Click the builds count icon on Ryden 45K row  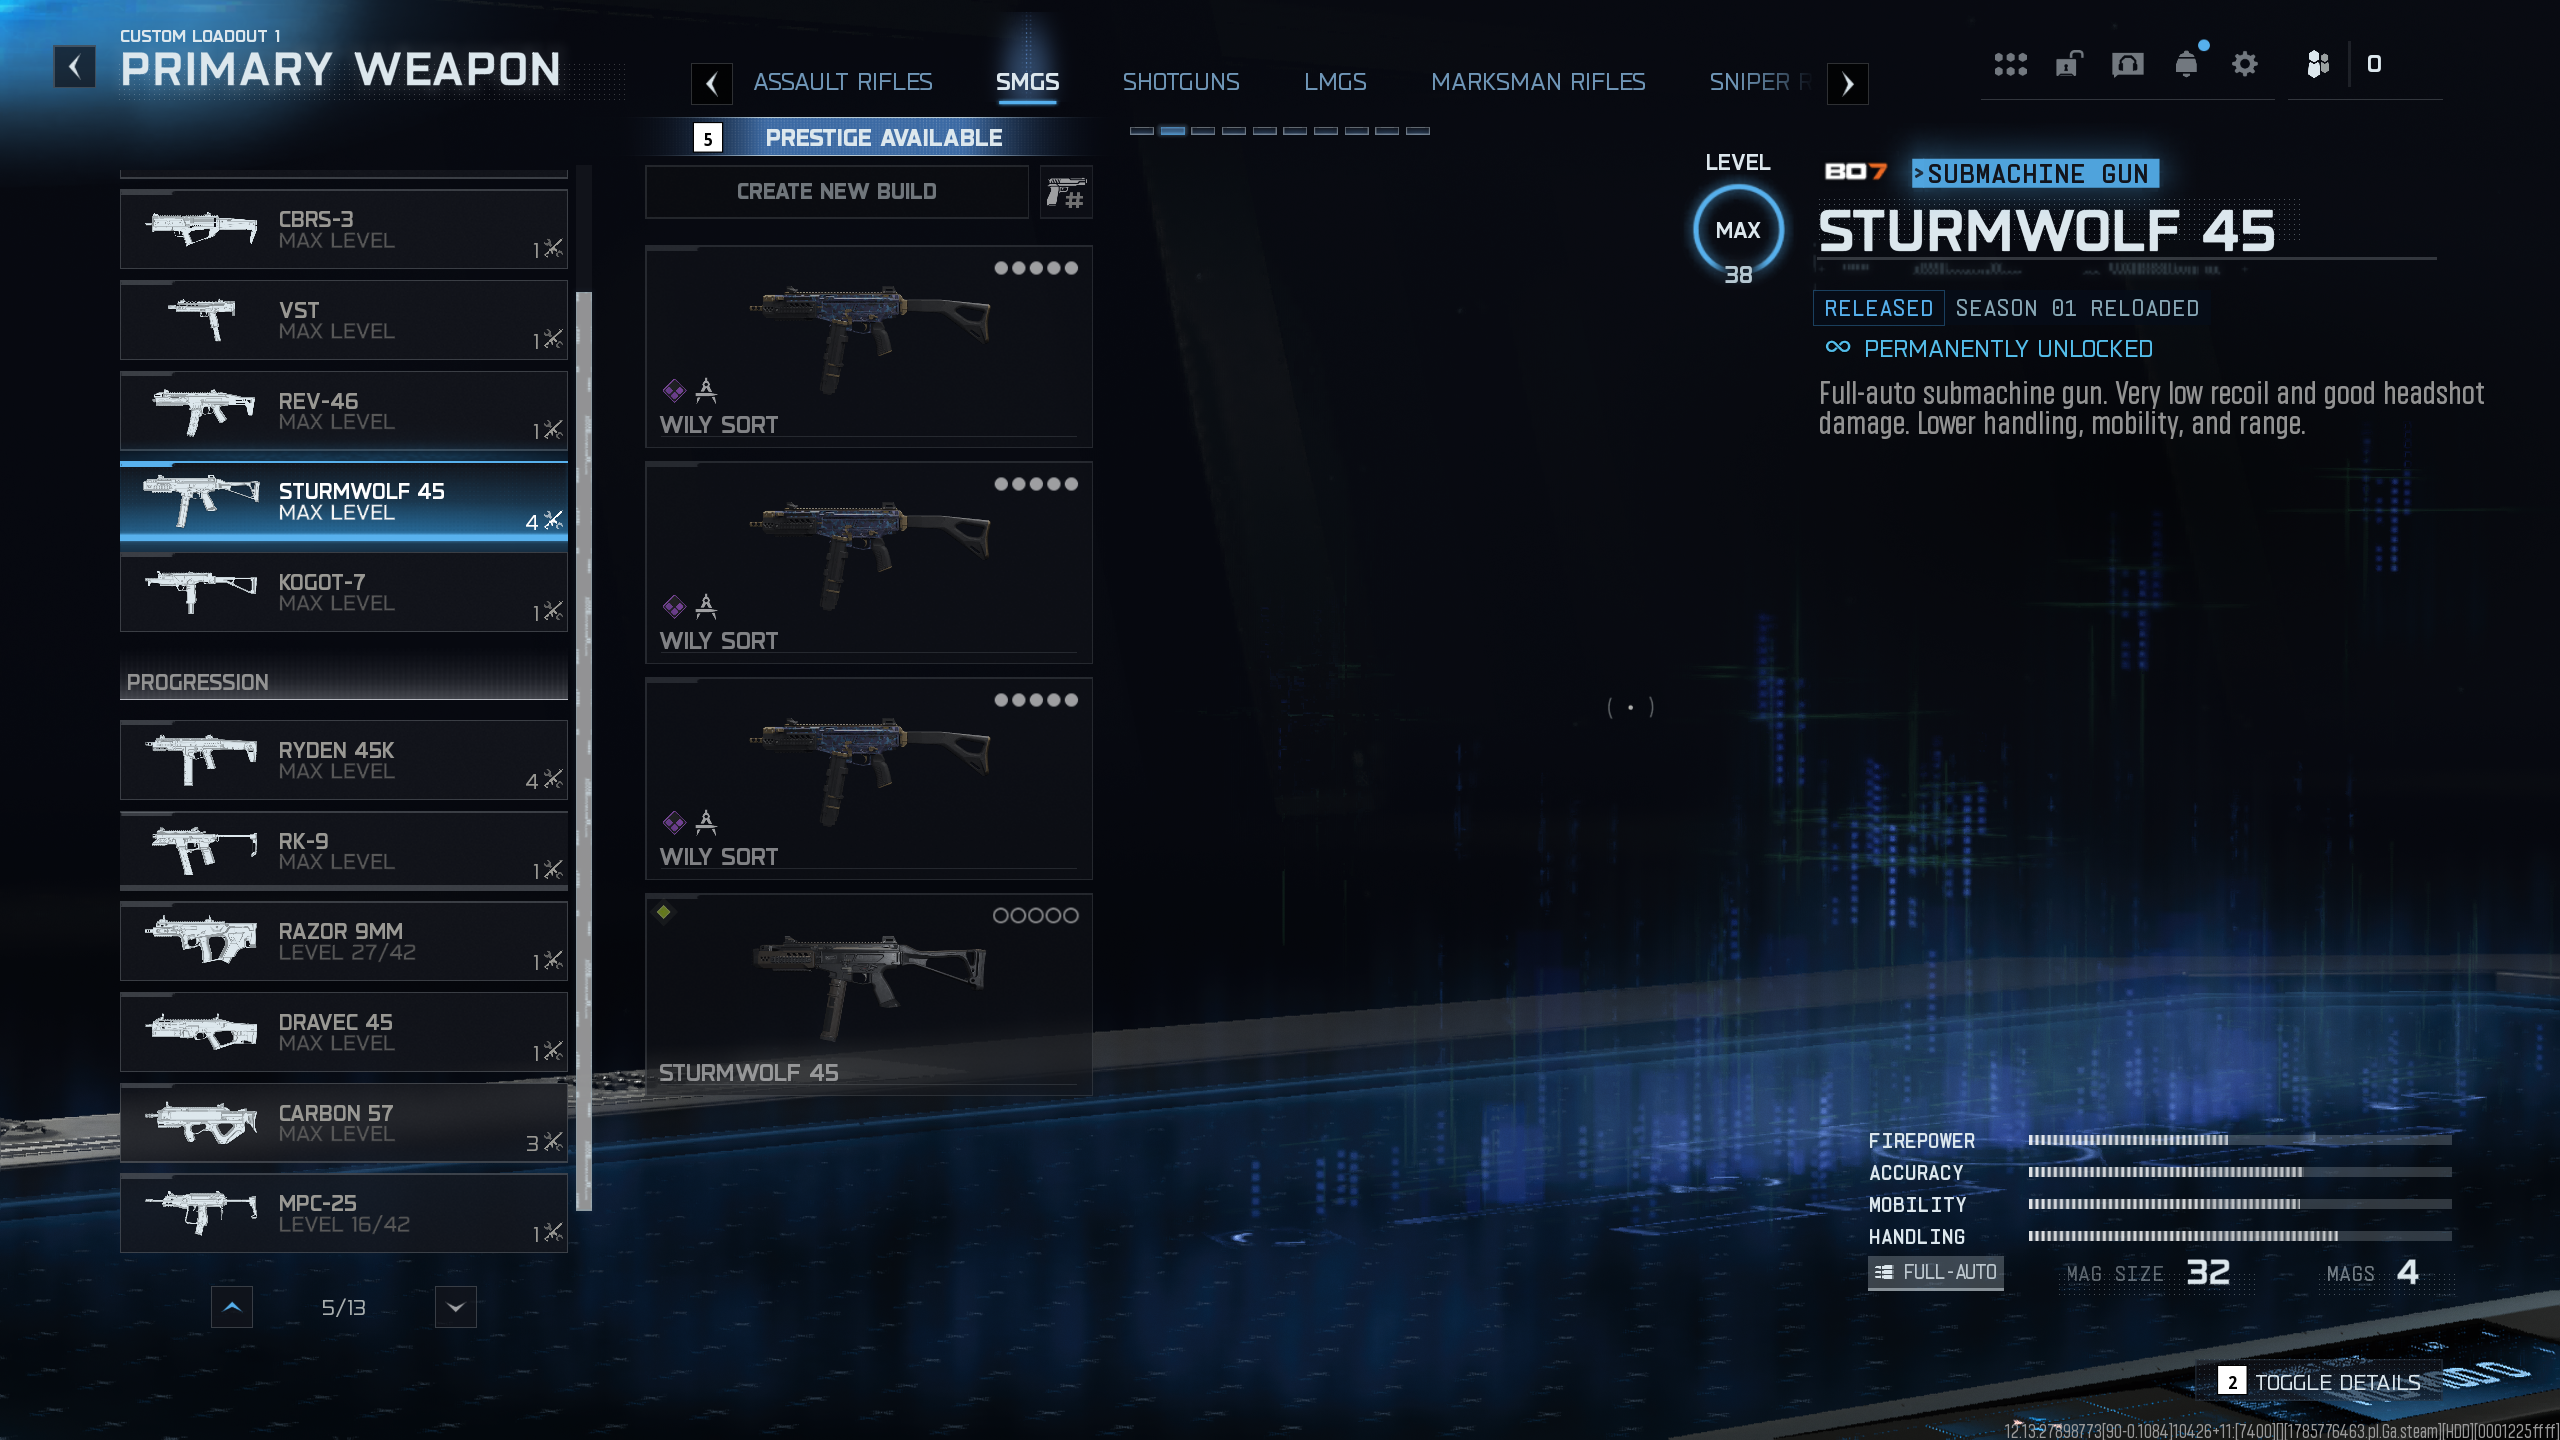tap(553, 779)
